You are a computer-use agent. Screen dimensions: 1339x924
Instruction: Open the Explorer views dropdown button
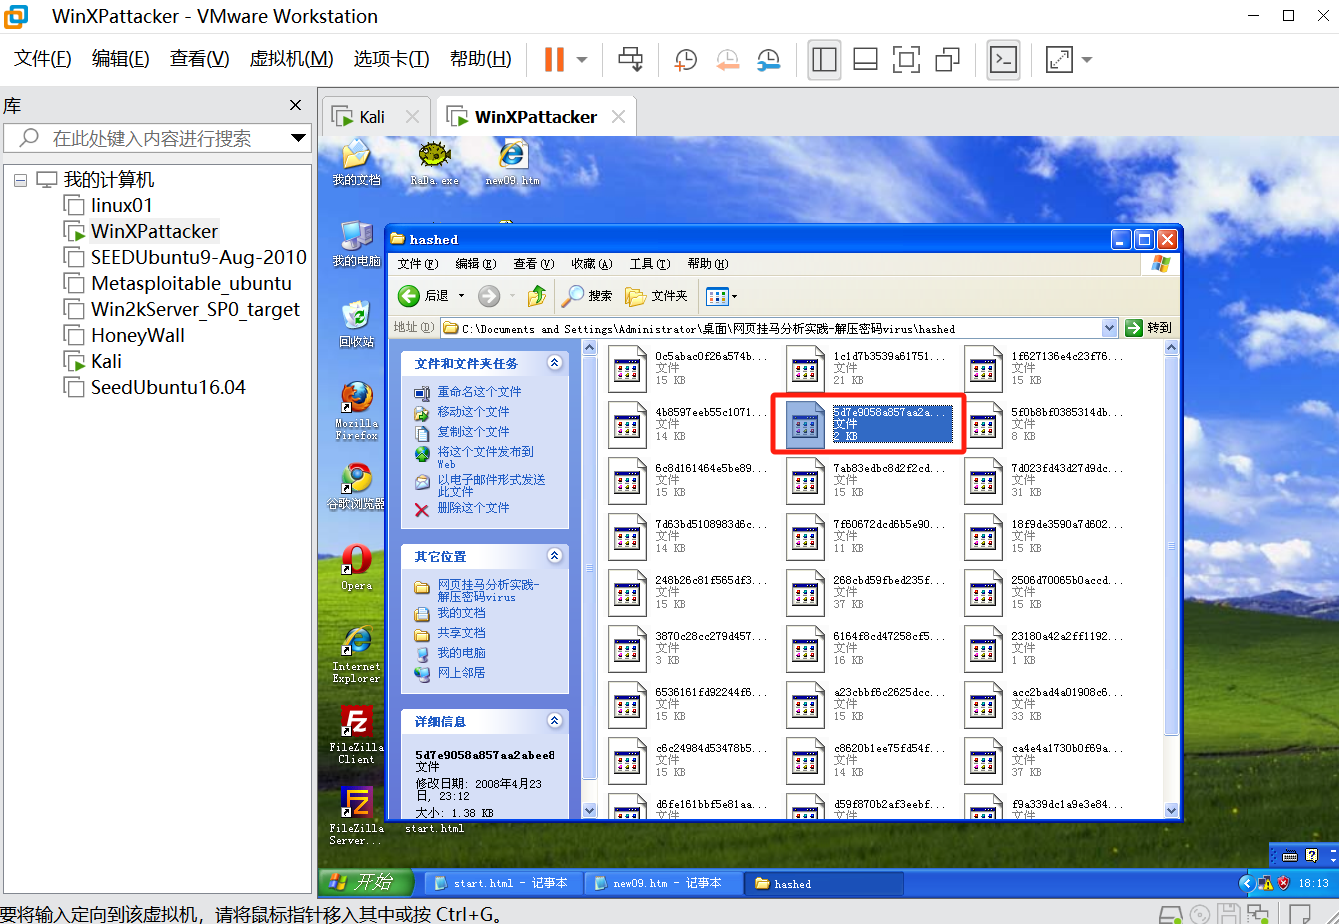(x=721, y=296)
